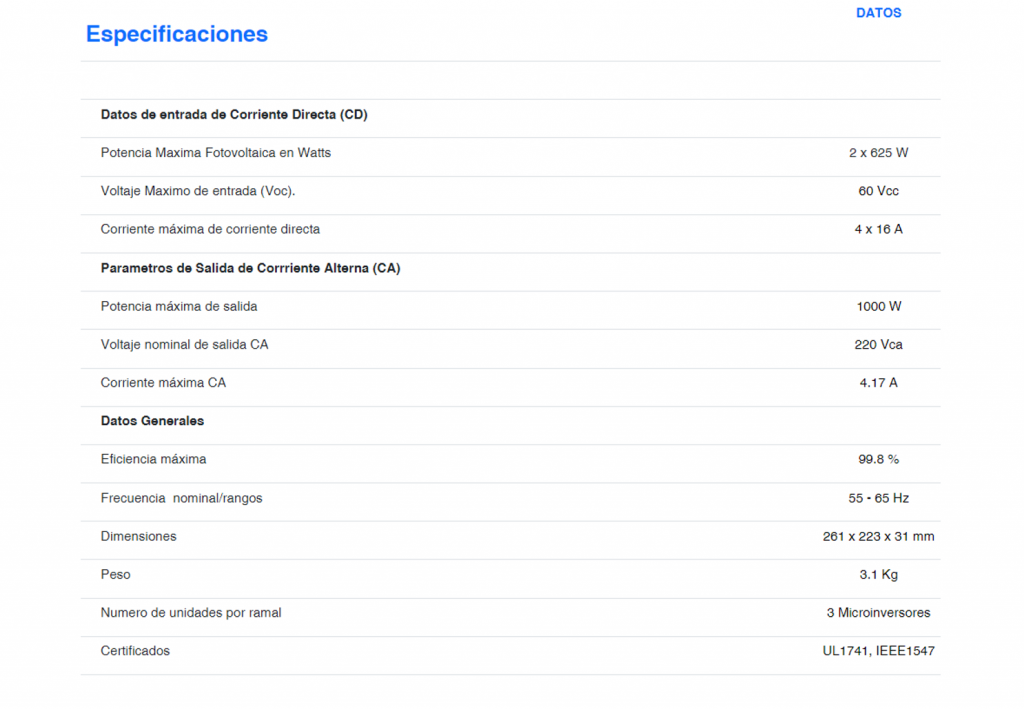Select the 60 Vcc value

pyautogui.click(x=878, y=191)
